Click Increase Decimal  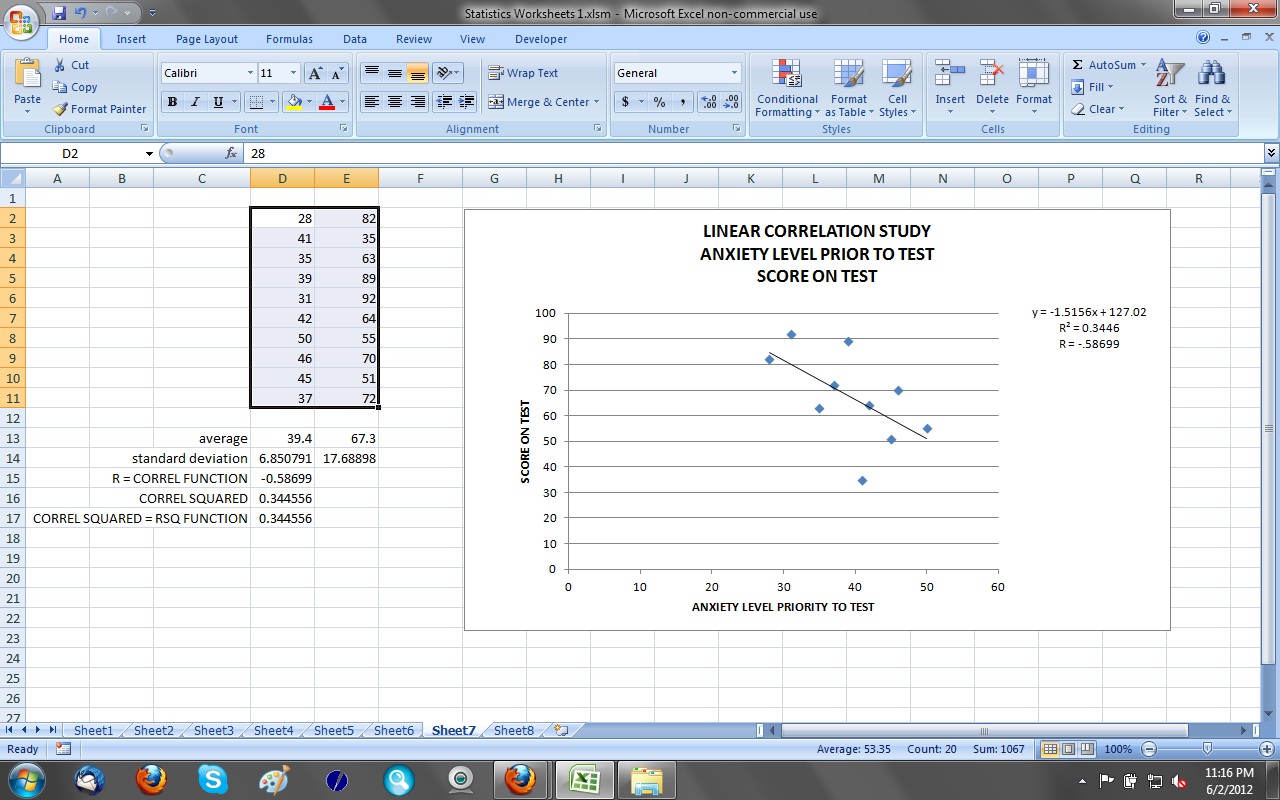pos(709,102)
